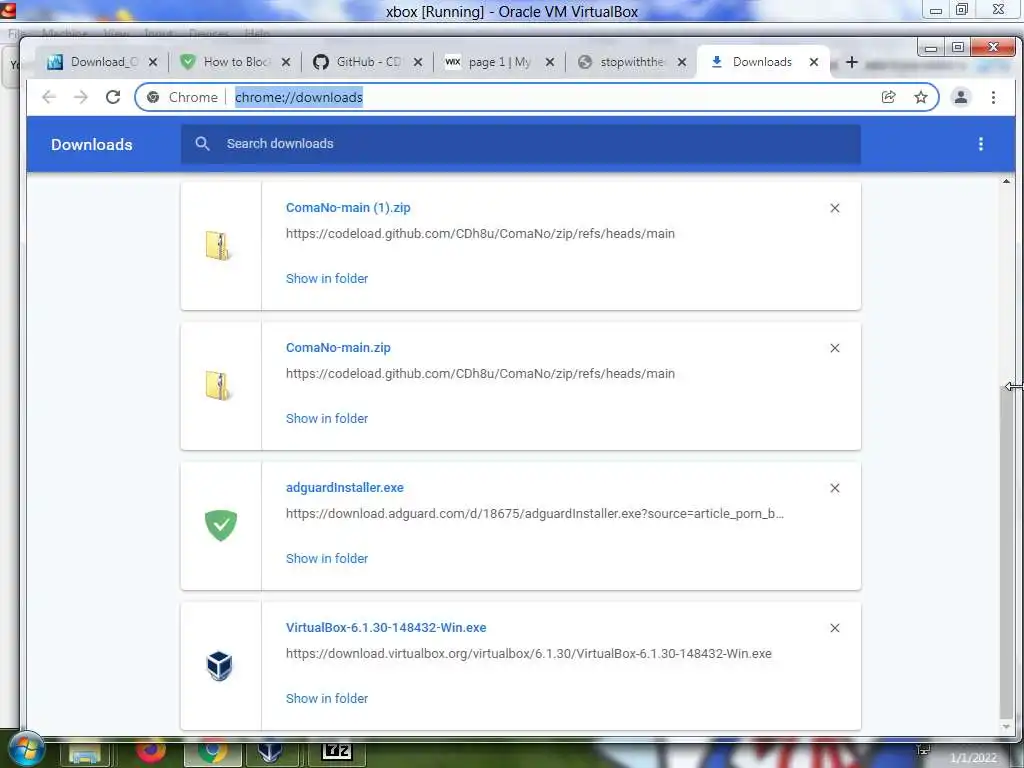Click the scrollbar up arrow

[x=1006, y=182]
